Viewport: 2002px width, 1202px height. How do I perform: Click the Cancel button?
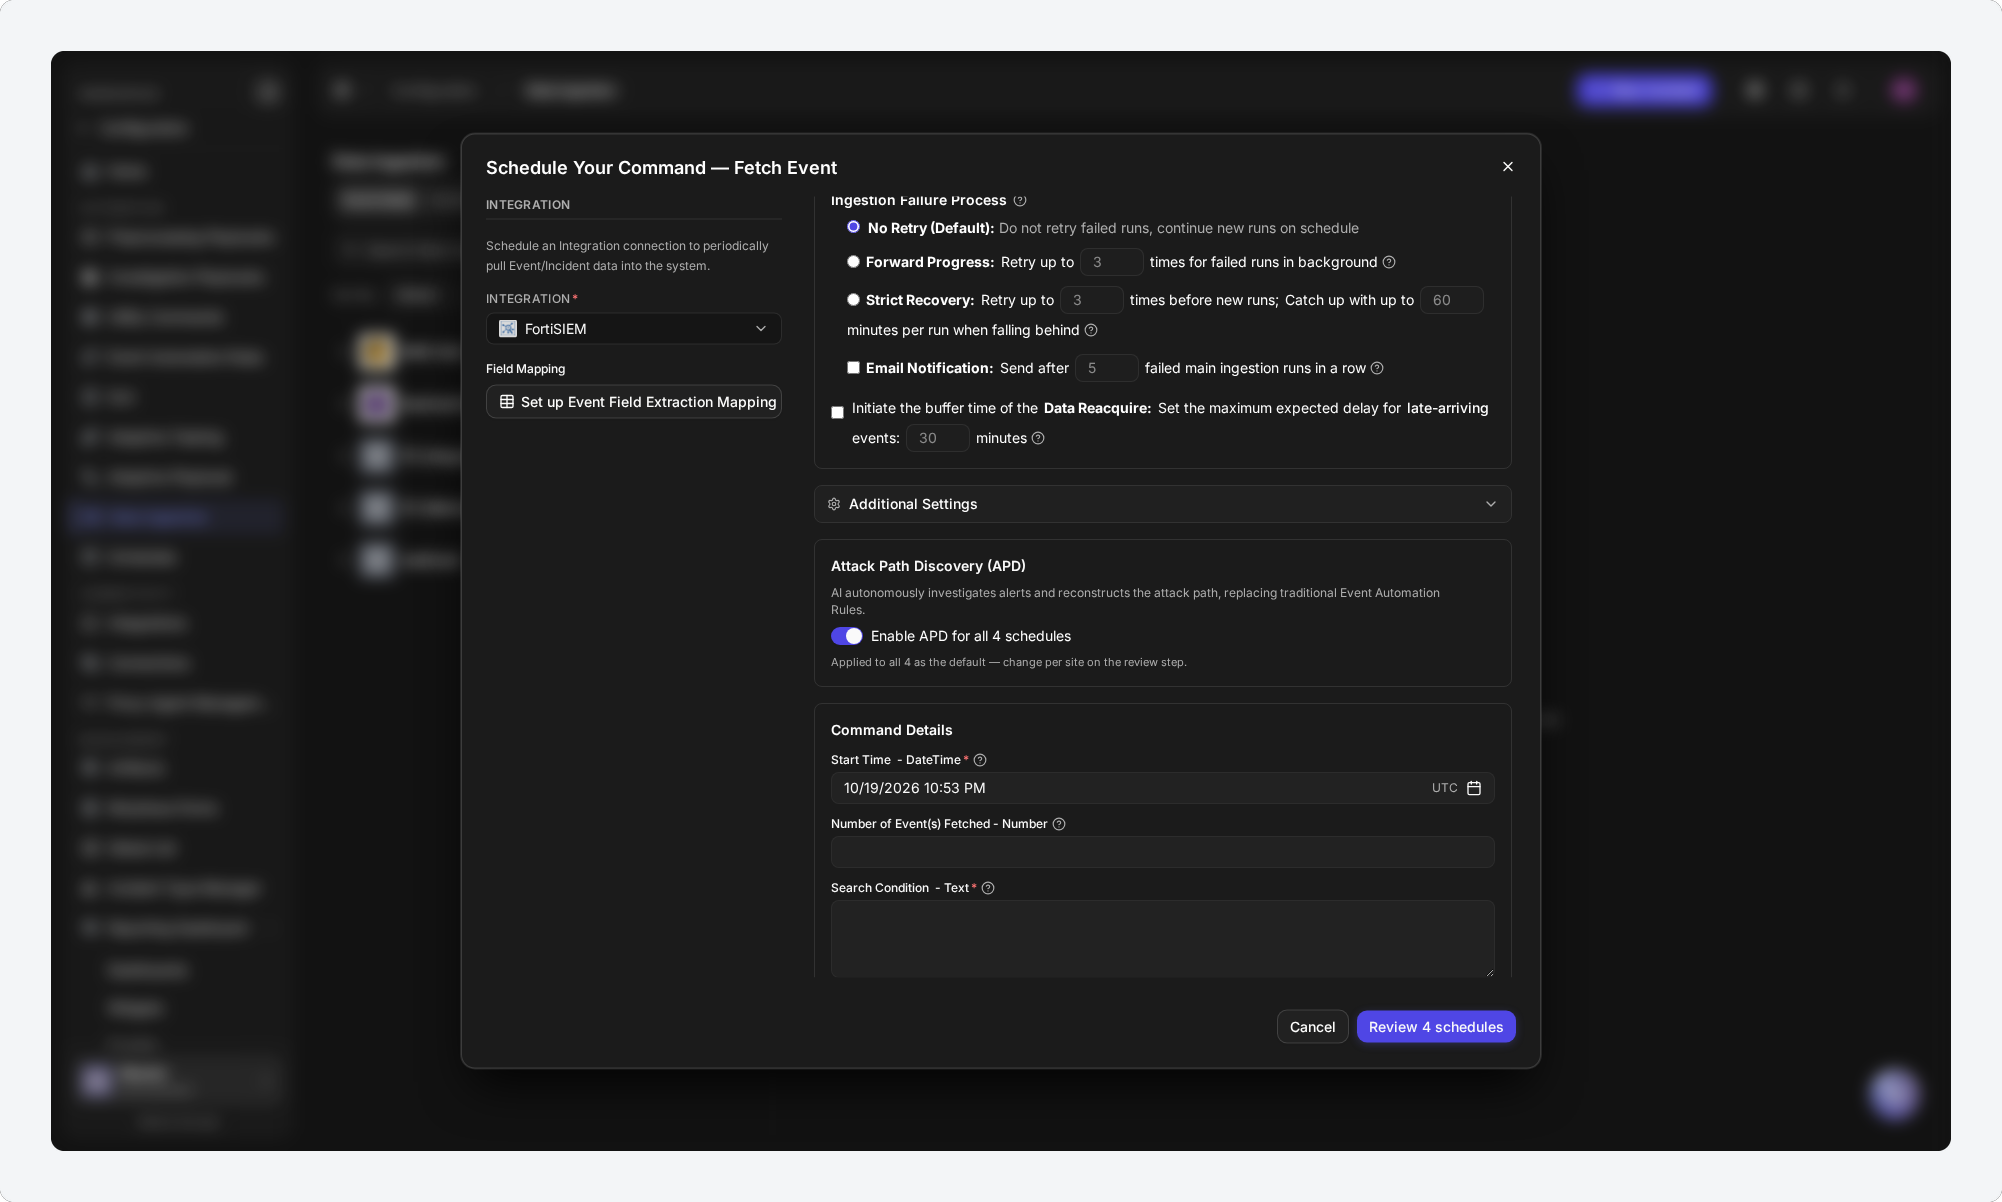tap(1312, 1027)
